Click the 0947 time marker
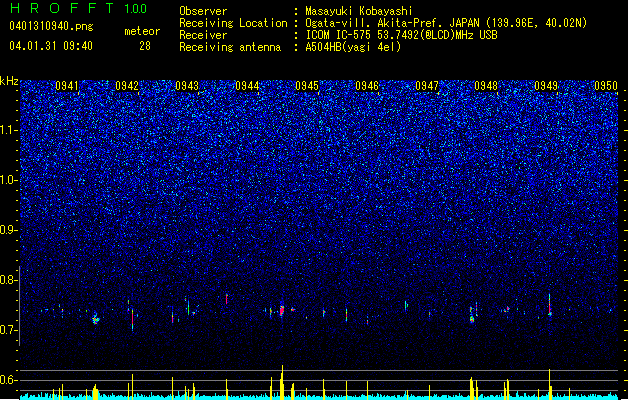Viewport: 629px width, 400px height. (x=427, y=86)
